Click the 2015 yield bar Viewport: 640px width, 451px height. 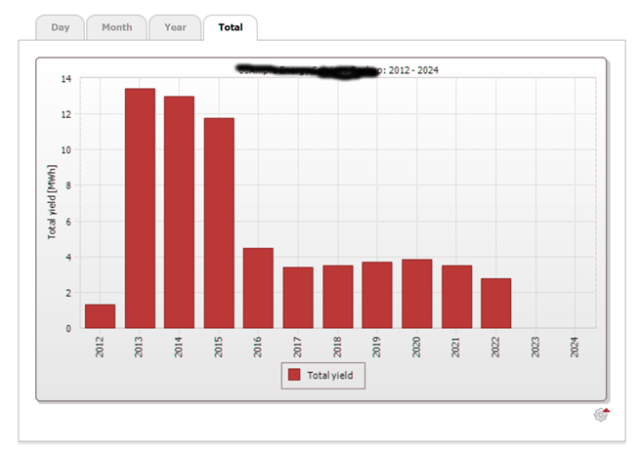click(x=219, y=223)
